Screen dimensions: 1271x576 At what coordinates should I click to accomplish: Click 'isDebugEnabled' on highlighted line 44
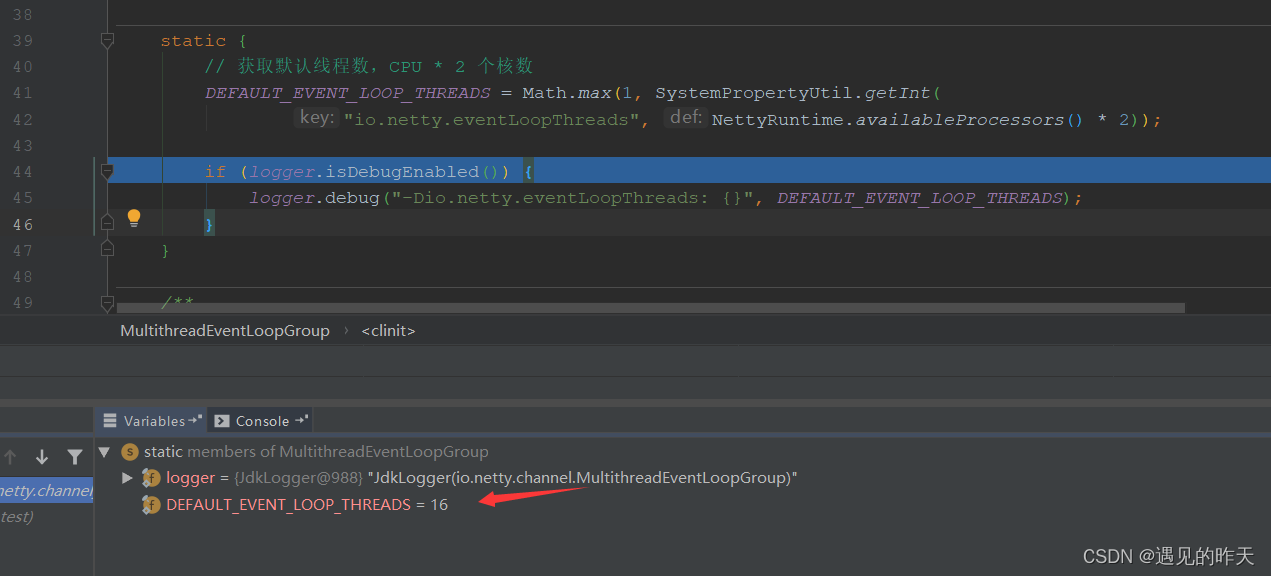pos(403,172)
